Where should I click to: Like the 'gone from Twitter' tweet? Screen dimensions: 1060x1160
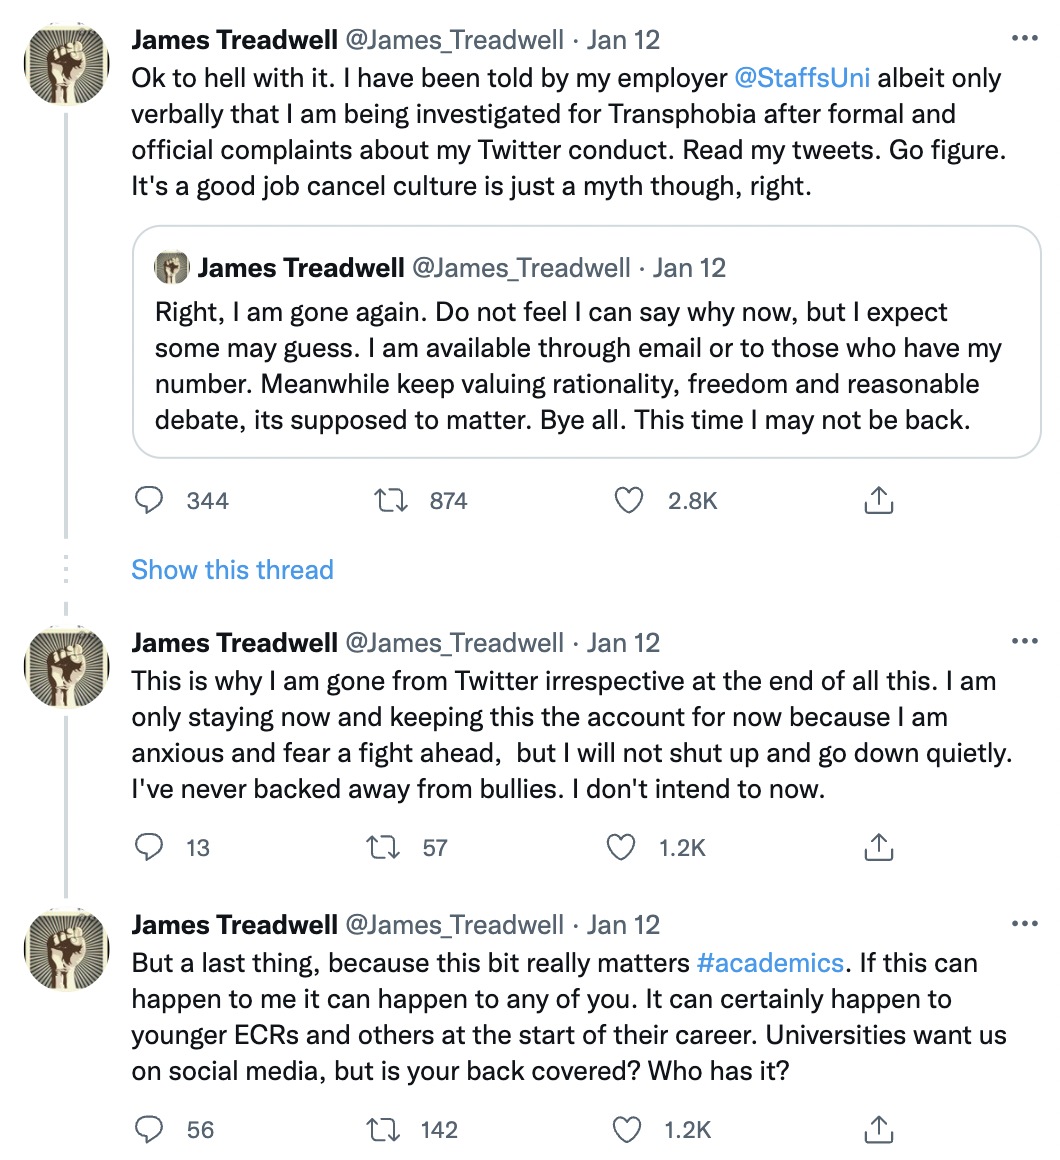click(x=621, y=847)
